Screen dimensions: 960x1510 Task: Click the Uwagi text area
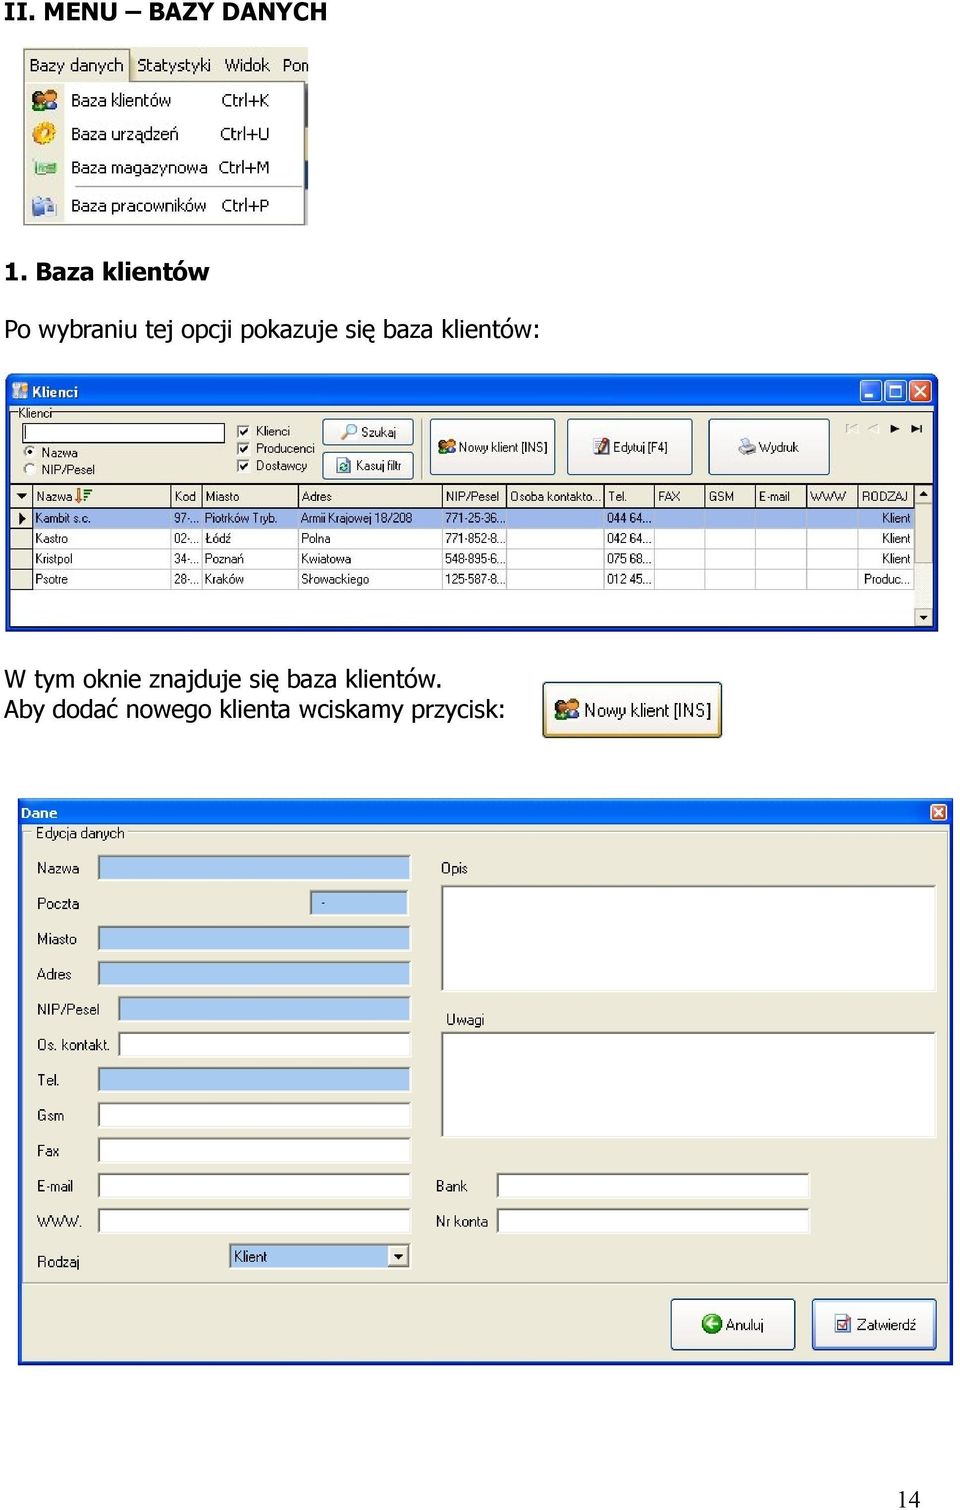pyautogui.click(x=688, y=1085)
